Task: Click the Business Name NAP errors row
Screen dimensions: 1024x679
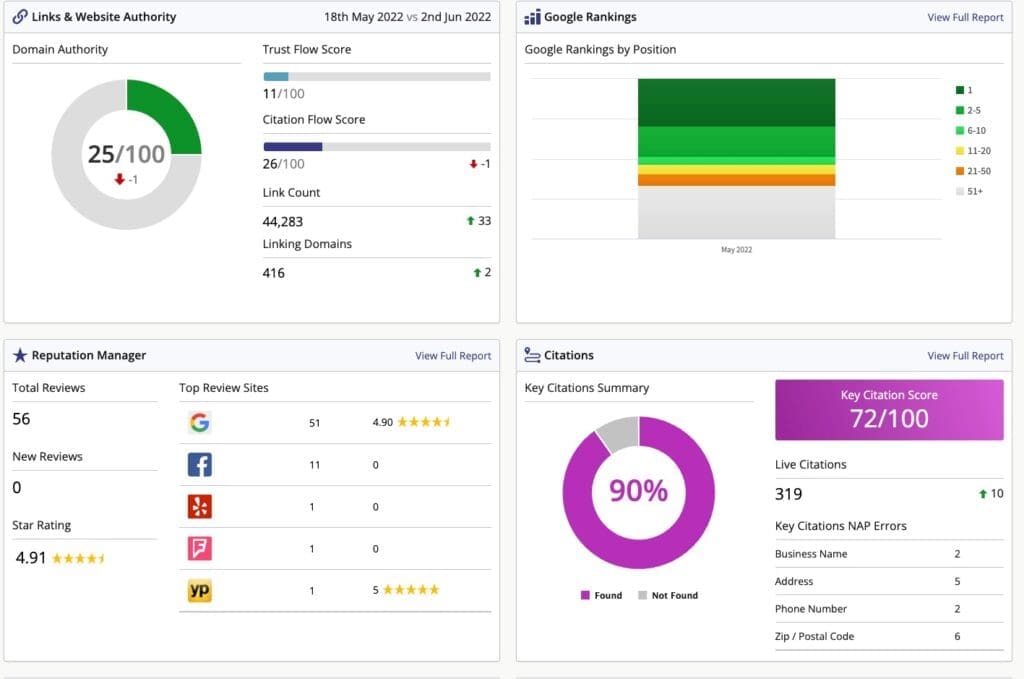Action: [x=889, y=554]
